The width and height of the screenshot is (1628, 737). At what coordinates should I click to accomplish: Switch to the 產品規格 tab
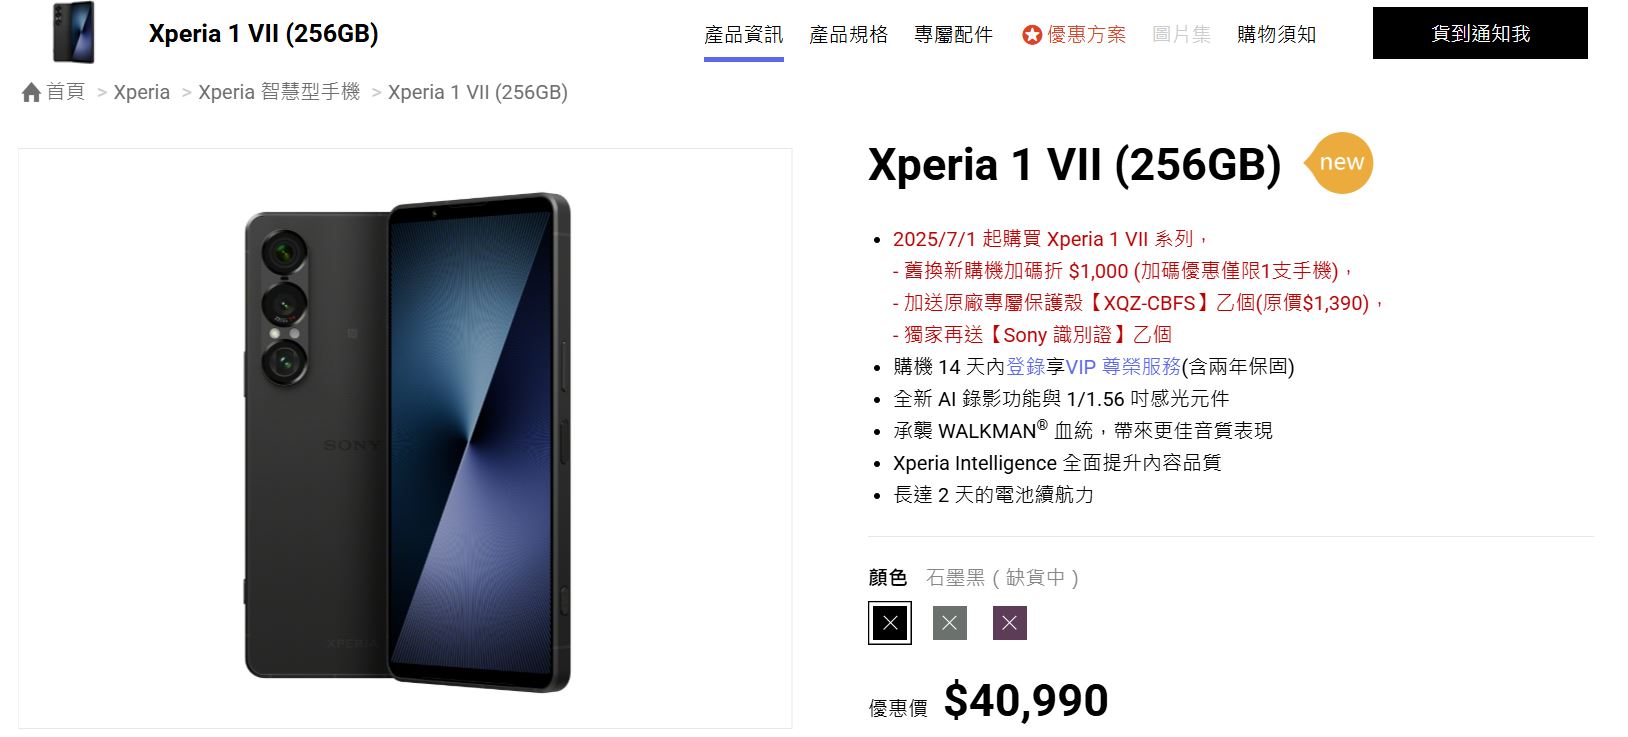click(849, 35)
